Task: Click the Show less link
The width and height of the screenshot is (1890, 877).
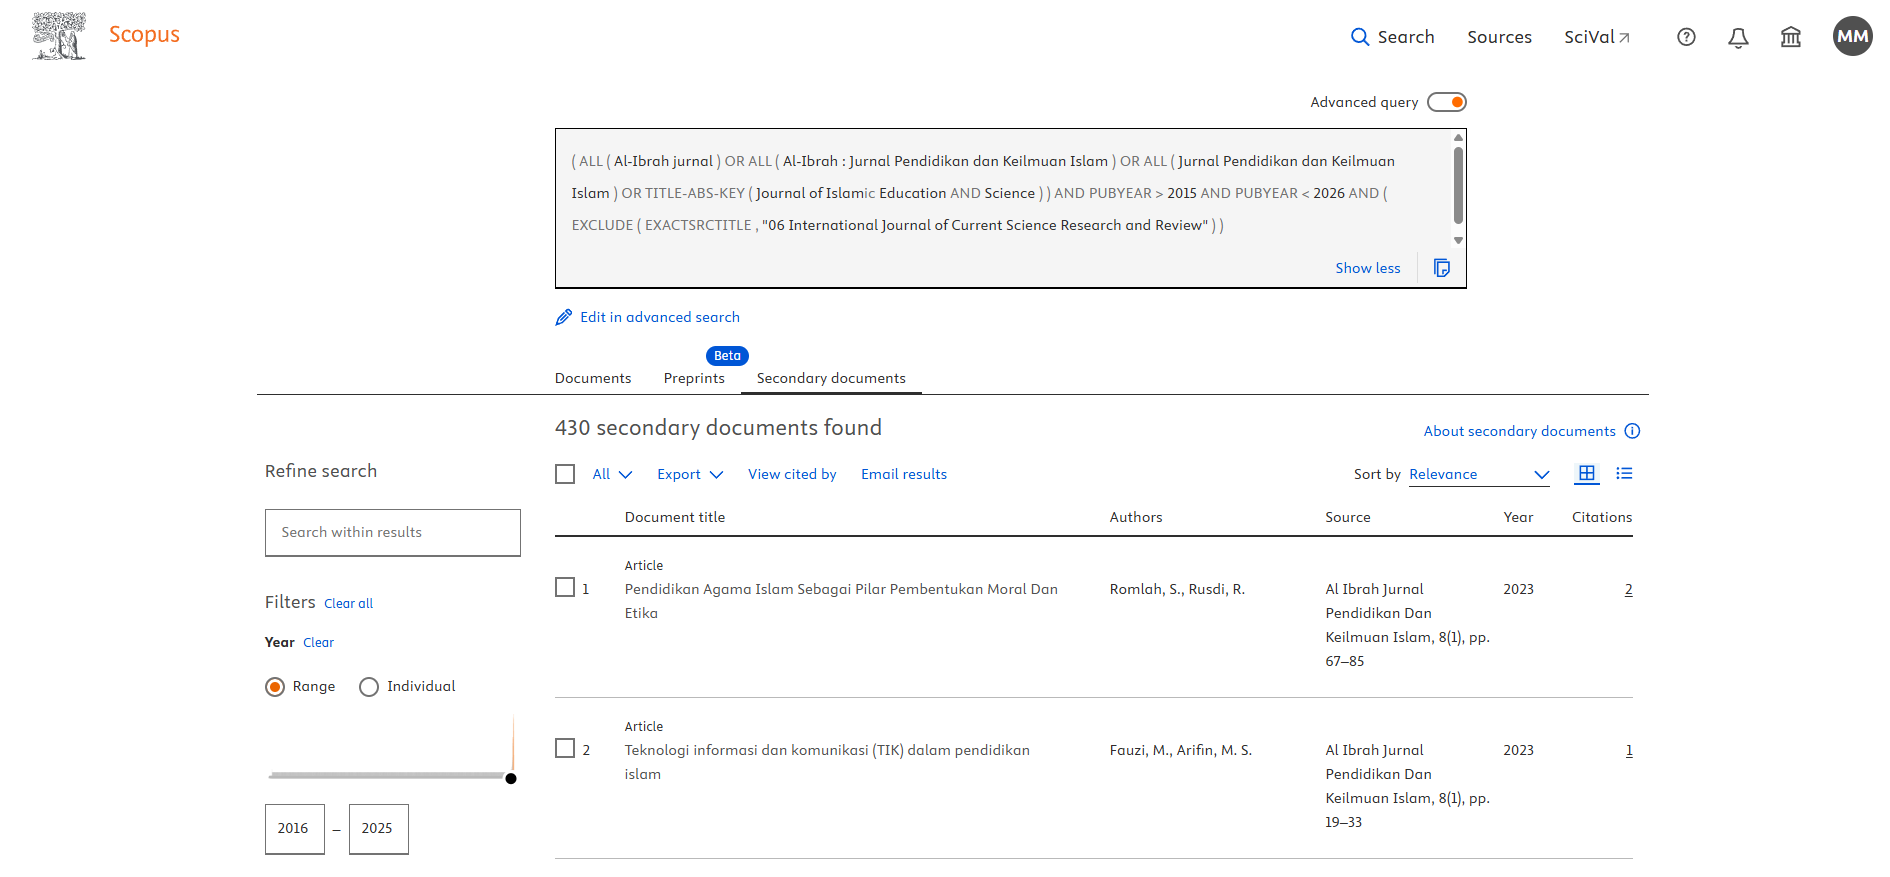Action: coord(1367,268)
